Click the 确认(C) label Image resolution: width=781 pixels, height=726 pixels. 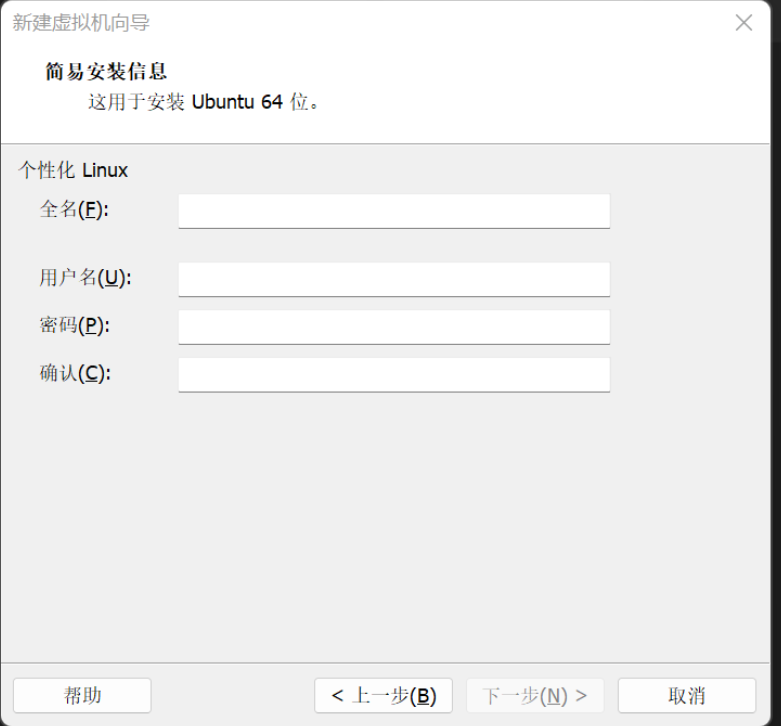75,373
